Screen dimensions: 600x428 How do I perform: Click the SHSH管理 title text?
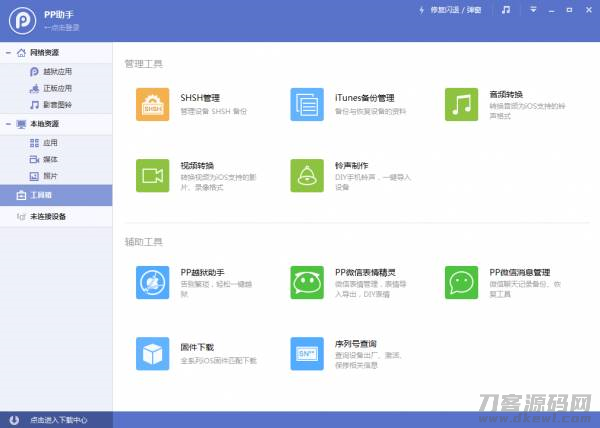click(200, 98)
